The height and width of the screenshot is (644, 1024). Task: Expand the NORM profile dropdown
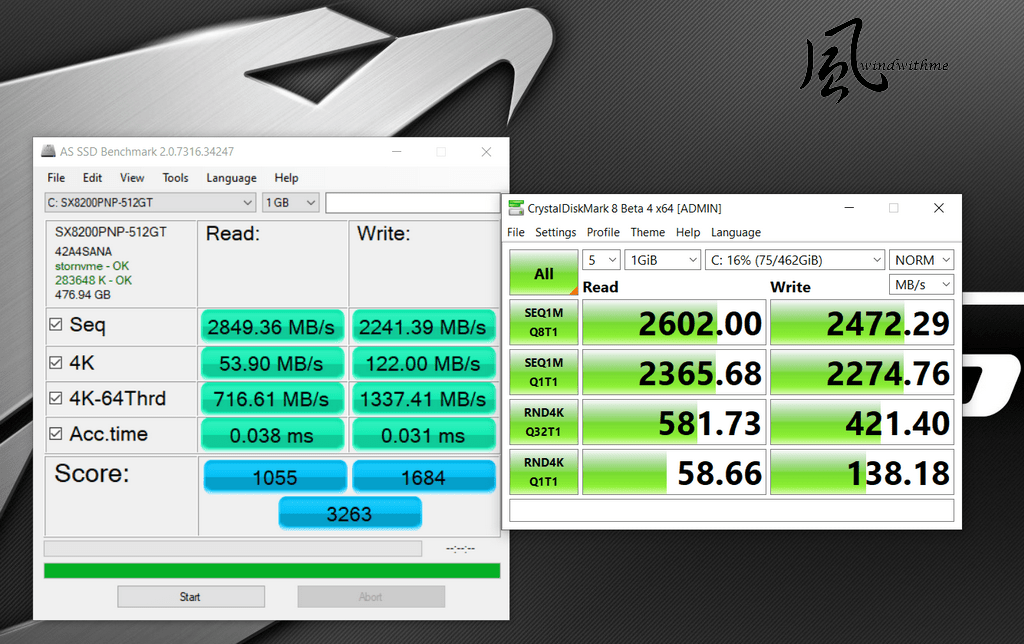921,260
